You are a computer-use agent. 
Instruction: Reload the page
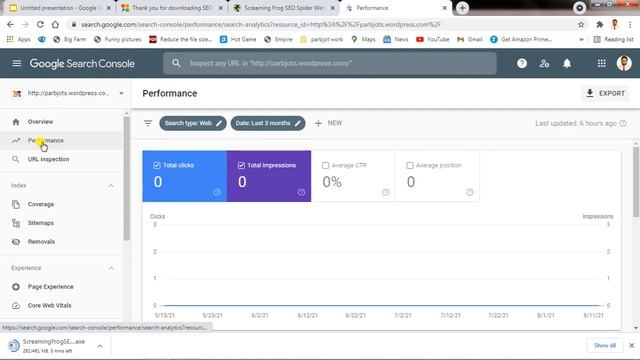[x=40, y=24]
